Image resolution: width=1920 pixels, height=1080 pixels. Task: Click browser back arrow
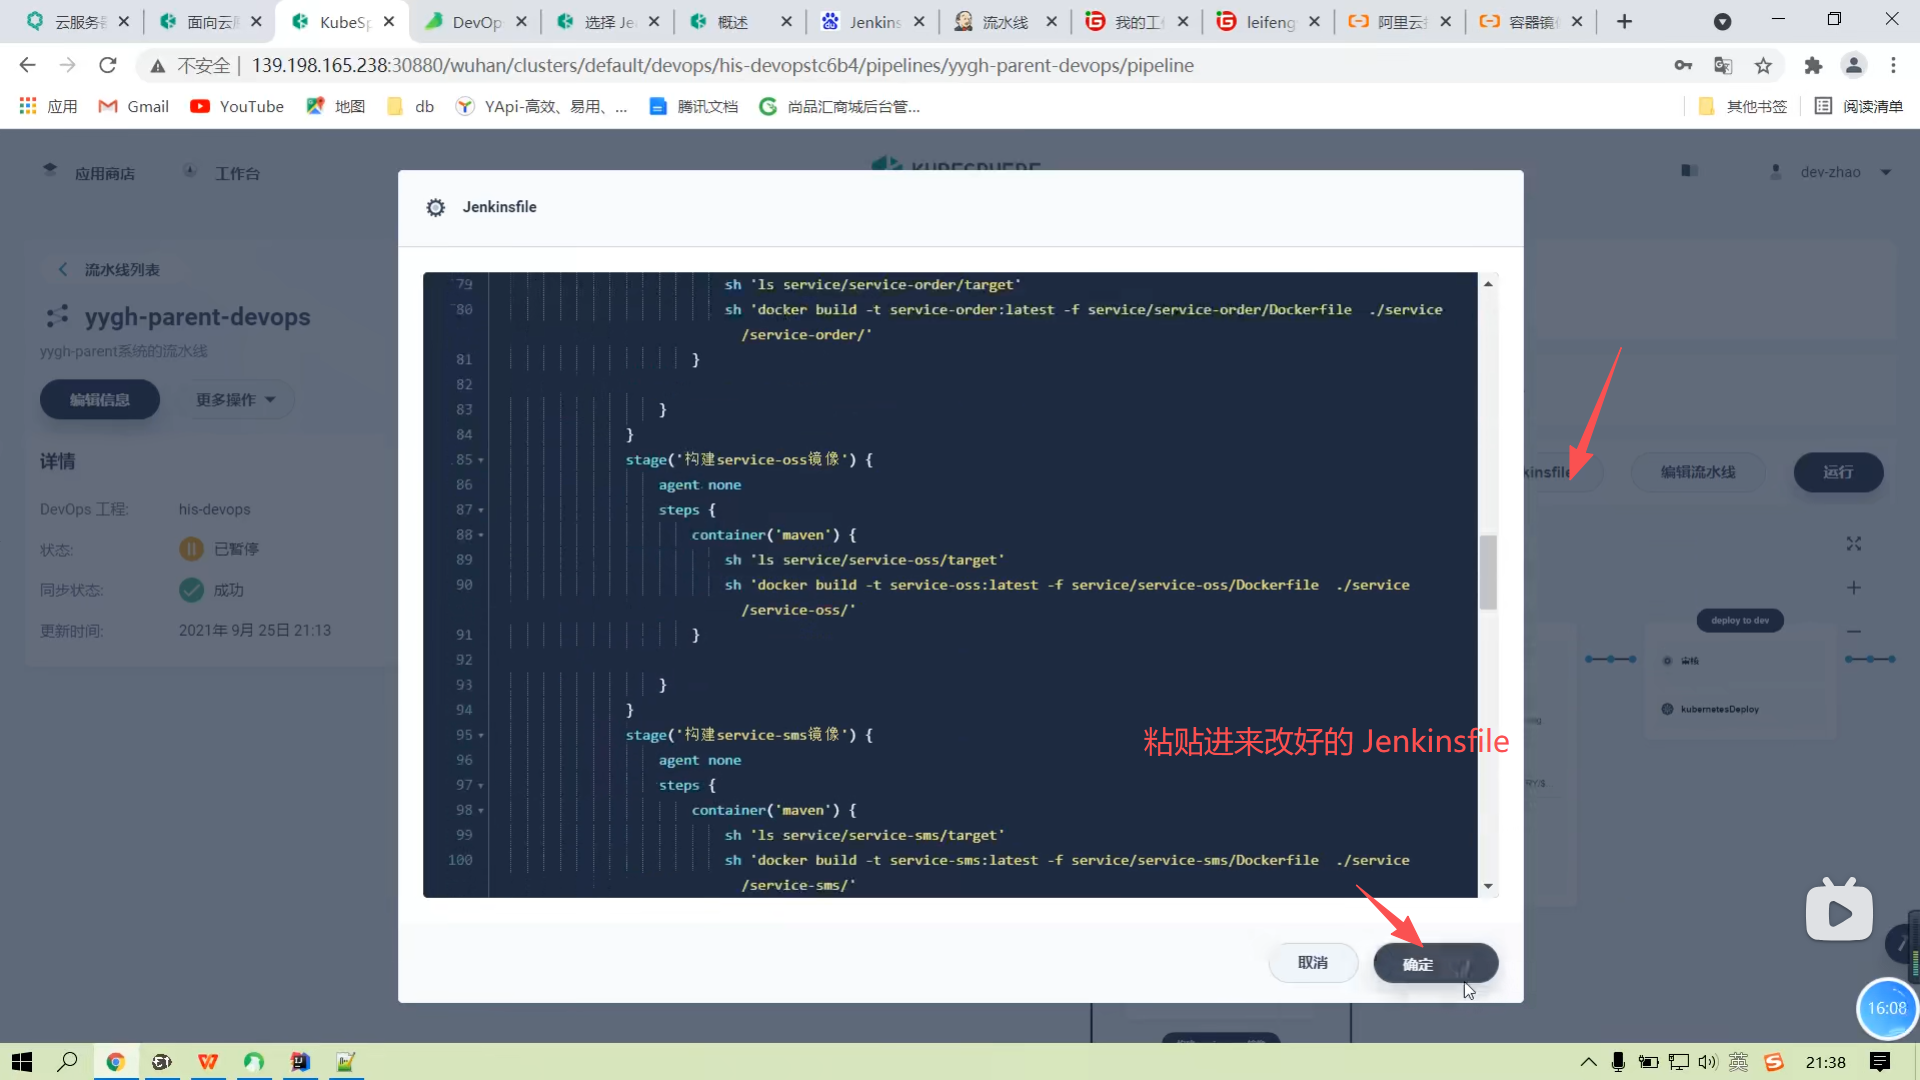click(27, 65)
